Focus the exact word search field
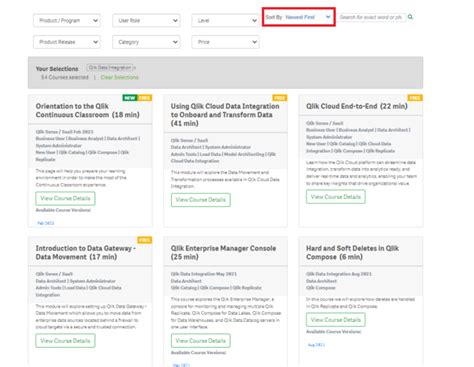The height and width of the screenshot is (367, 474). [x=372, y=17]
